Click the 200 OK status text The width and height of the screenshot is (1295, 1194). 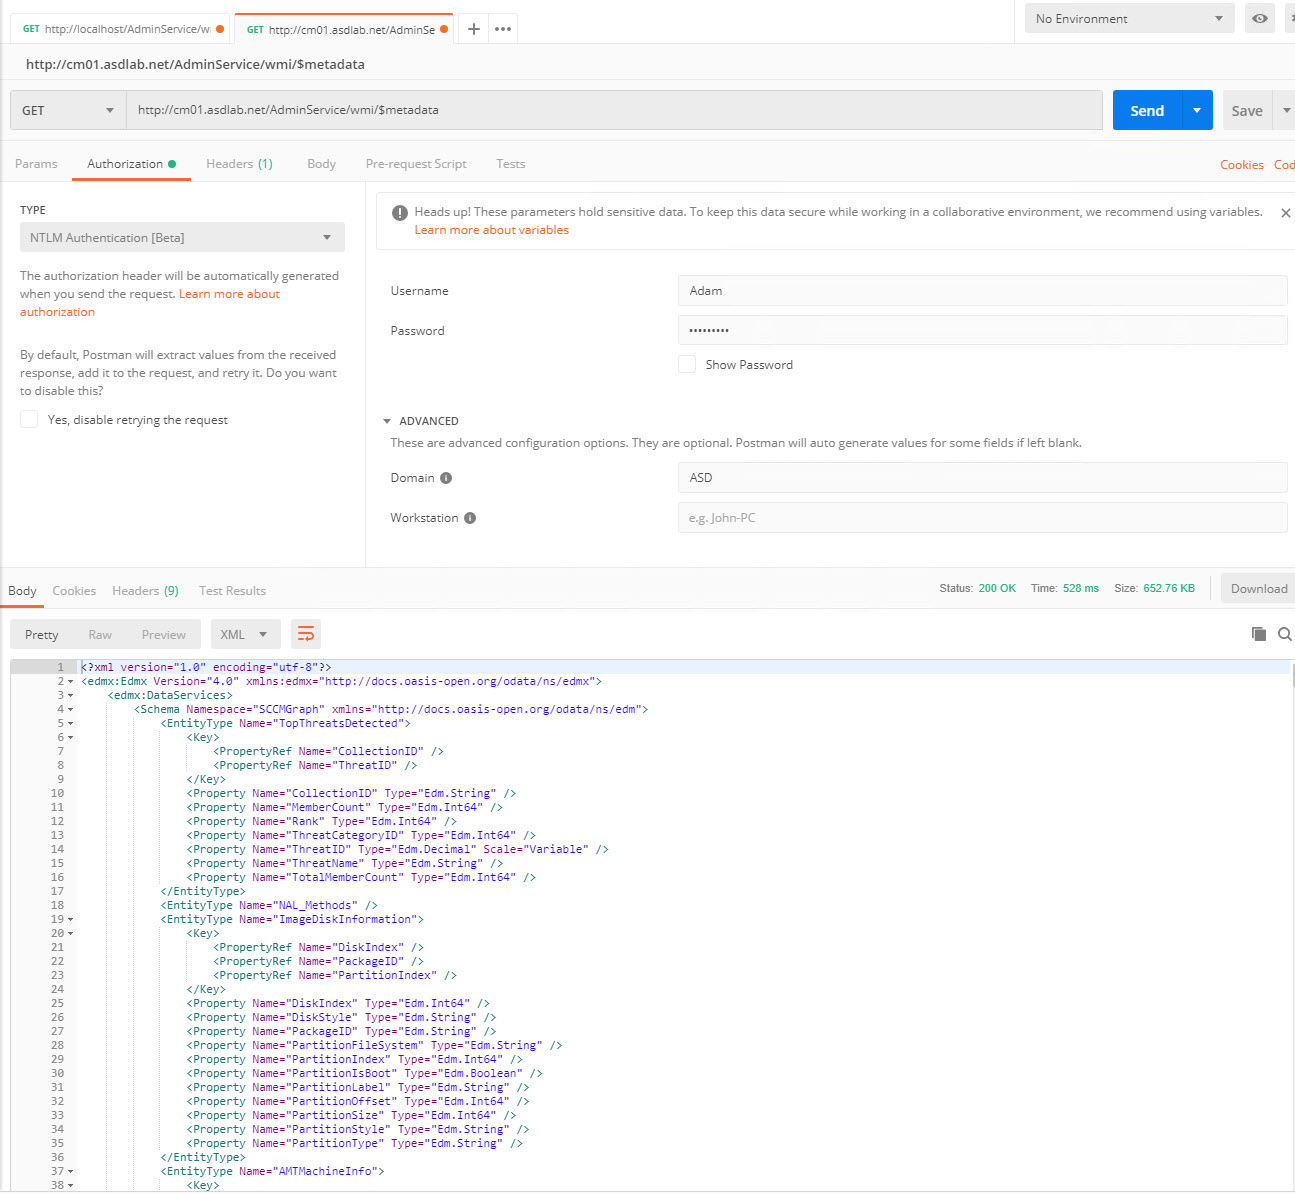pyautogui.click(x=997, y=588)
